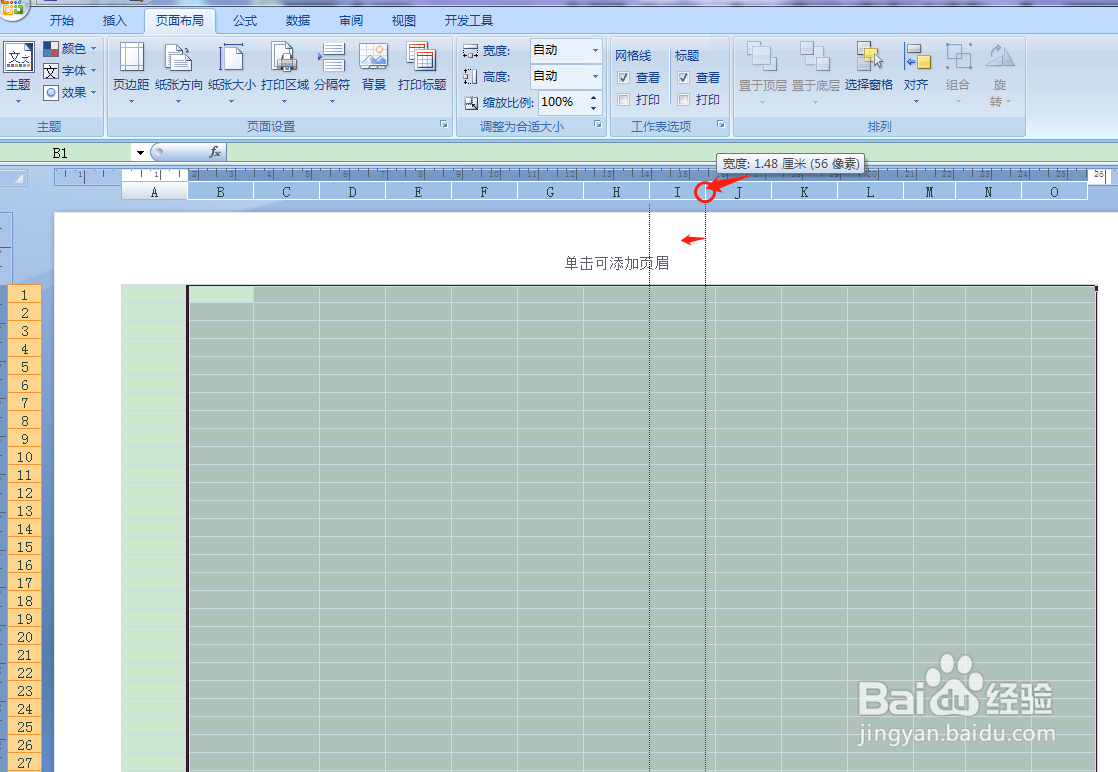Switch to the 公式 ribbon tab

pos(243,19)
